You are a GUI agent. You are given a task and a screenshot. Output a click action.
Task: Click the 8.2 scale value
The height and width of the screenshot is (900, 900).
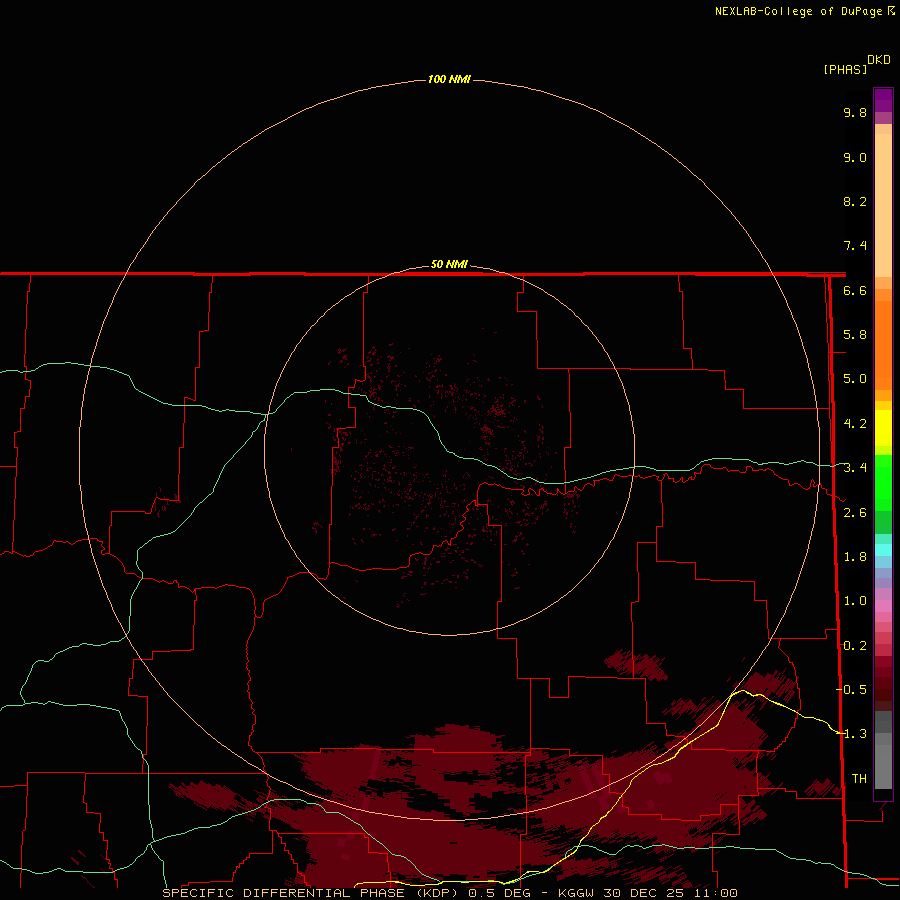click(855, 201)
